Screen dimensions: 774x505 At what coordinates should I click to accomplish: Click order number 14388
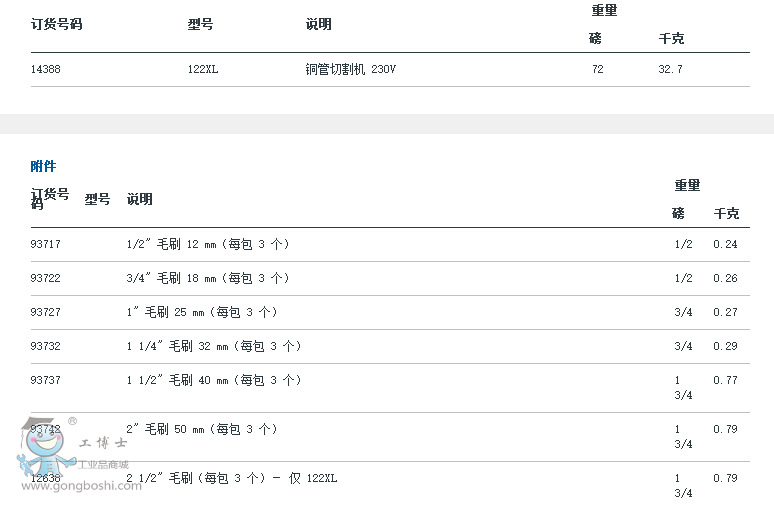click(x=46, y=70)
